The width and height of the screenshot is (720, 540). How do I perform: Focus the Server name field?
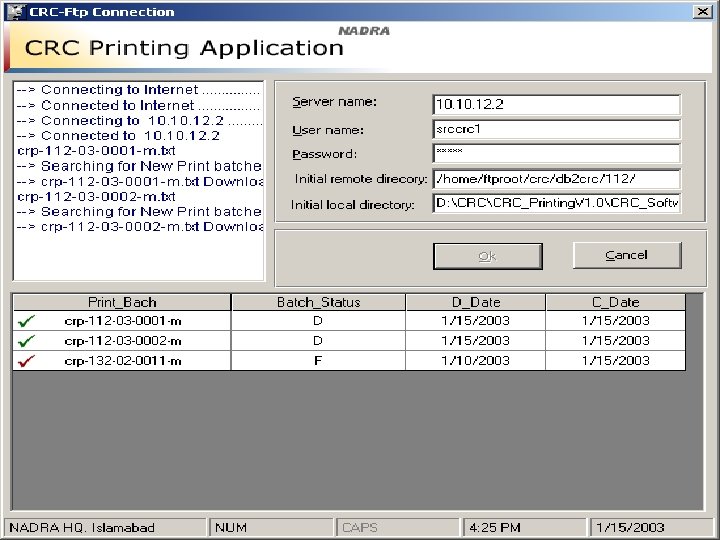click(557, 104)
